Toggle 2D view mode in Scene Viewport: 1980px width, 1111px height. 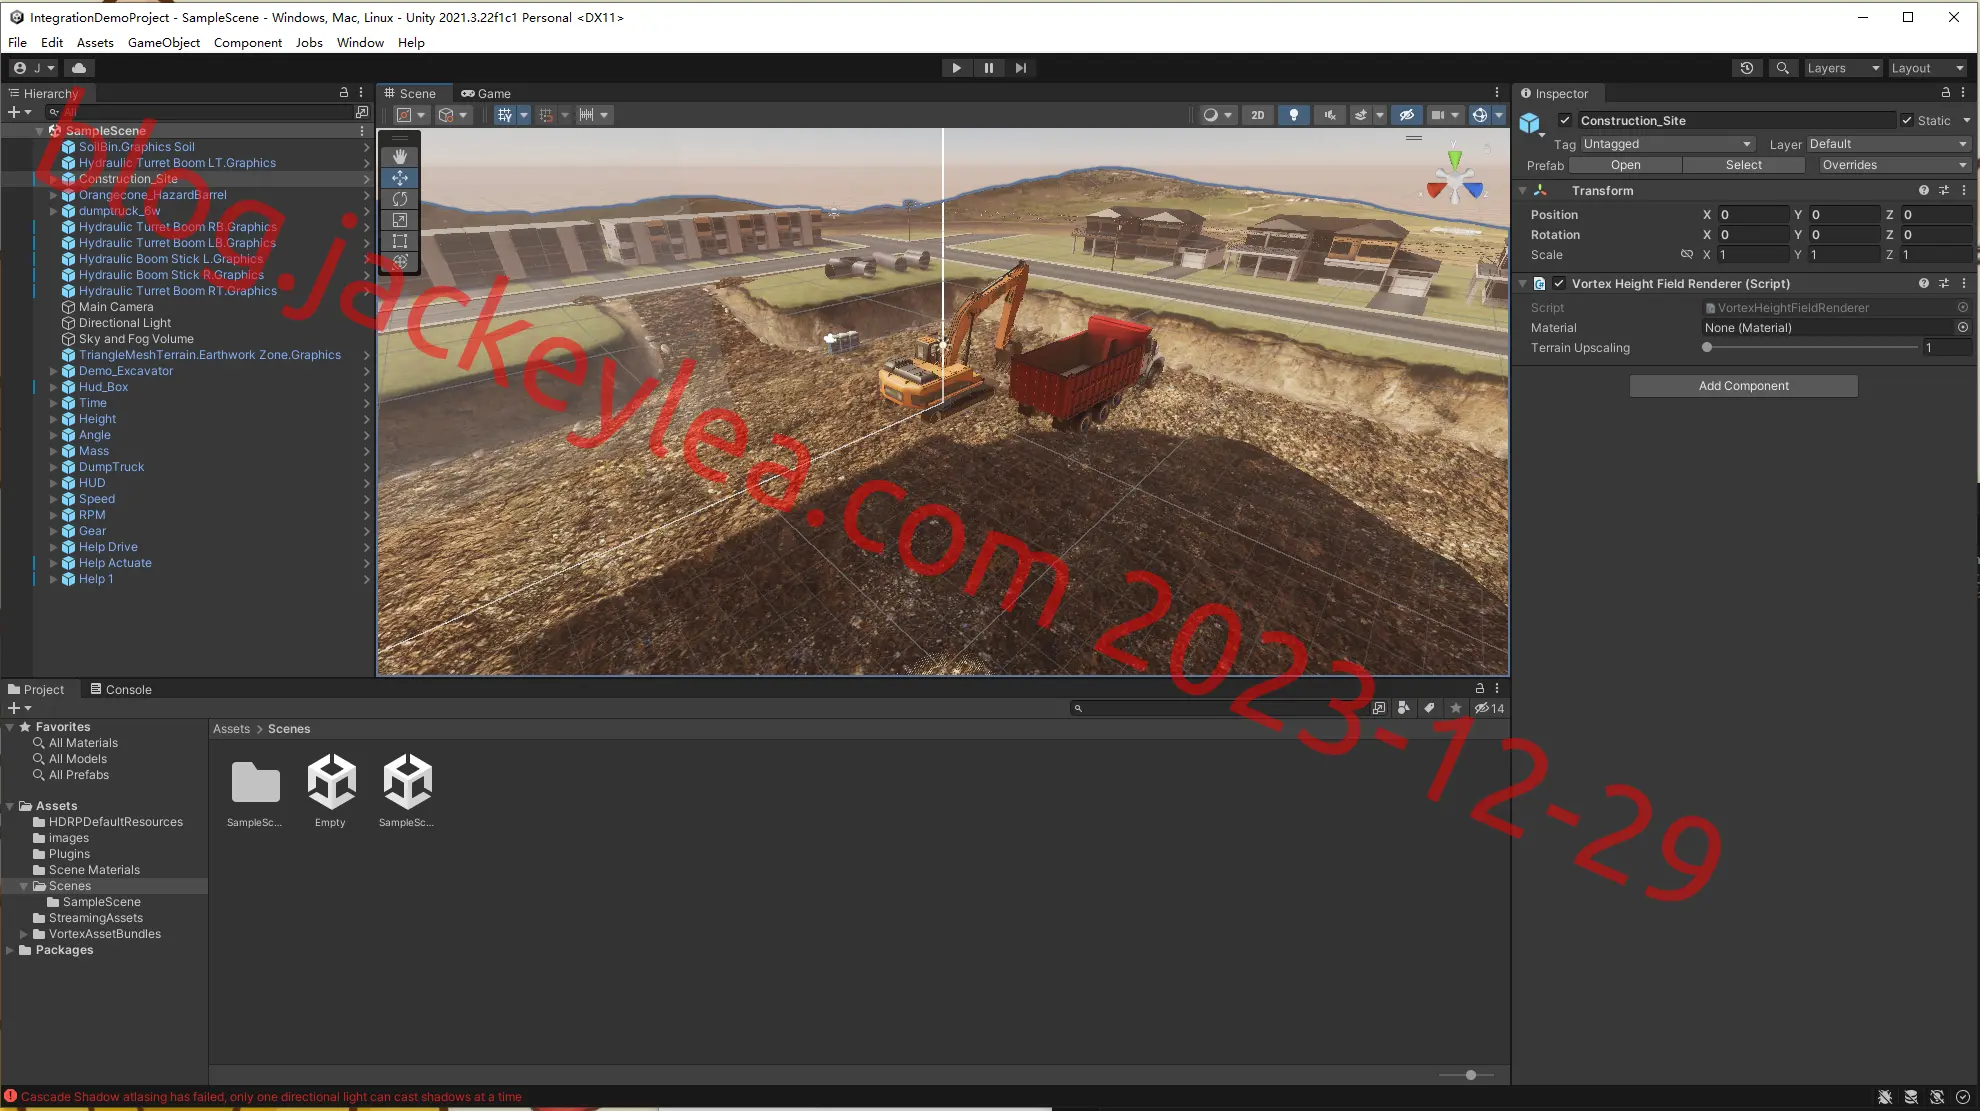[x=1258, y=115]
